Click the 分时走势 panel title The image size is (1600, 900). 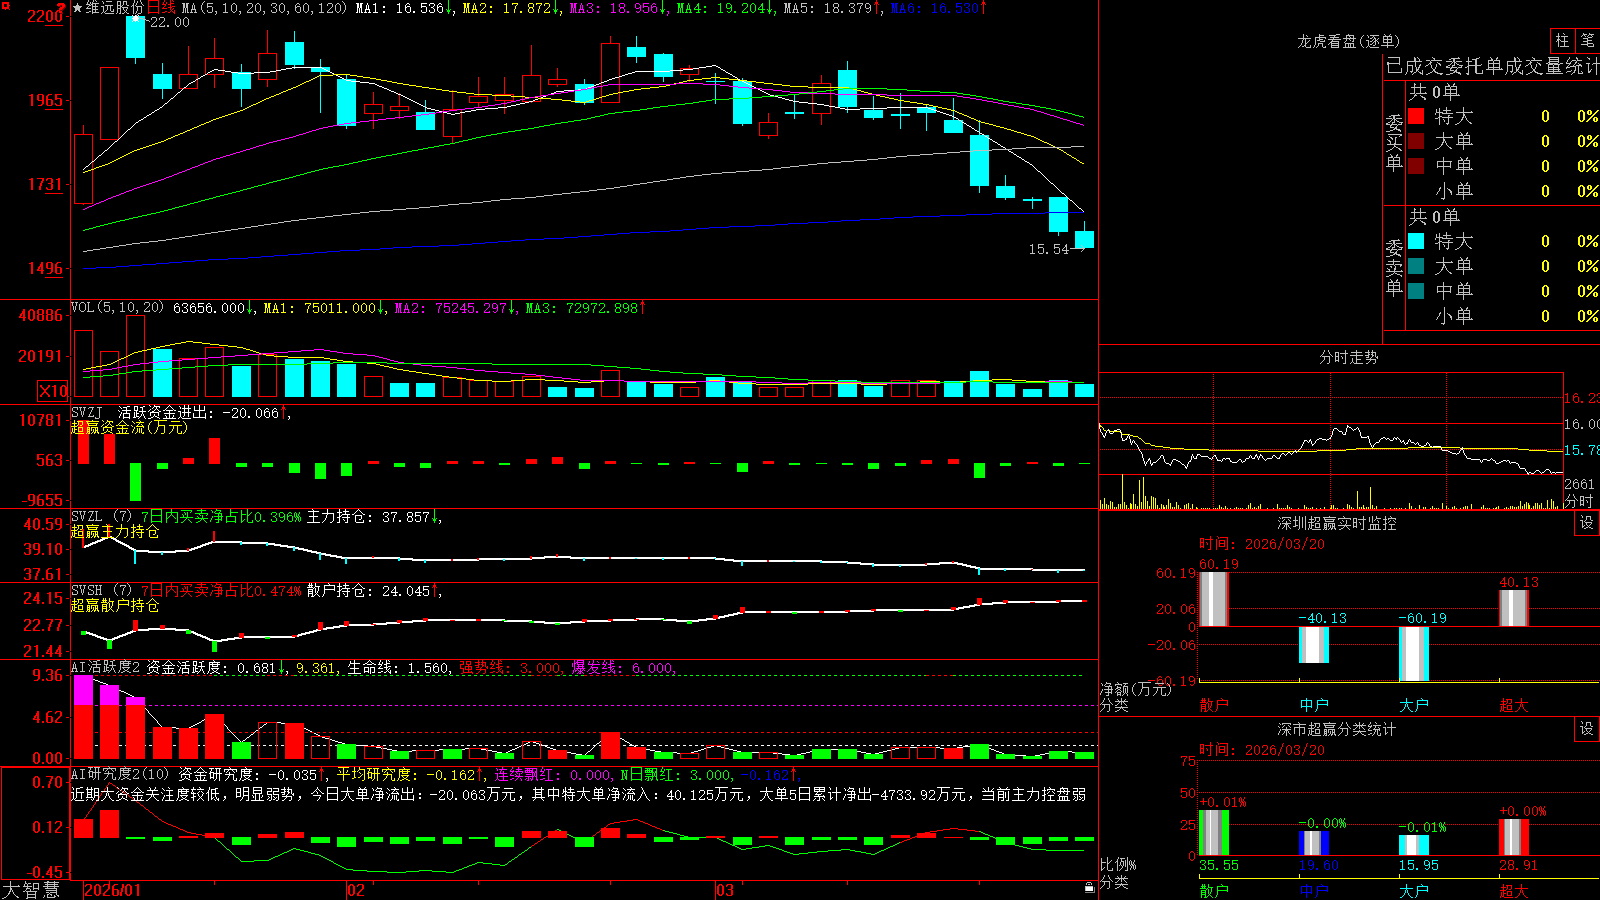click(x=1349, y=357)
